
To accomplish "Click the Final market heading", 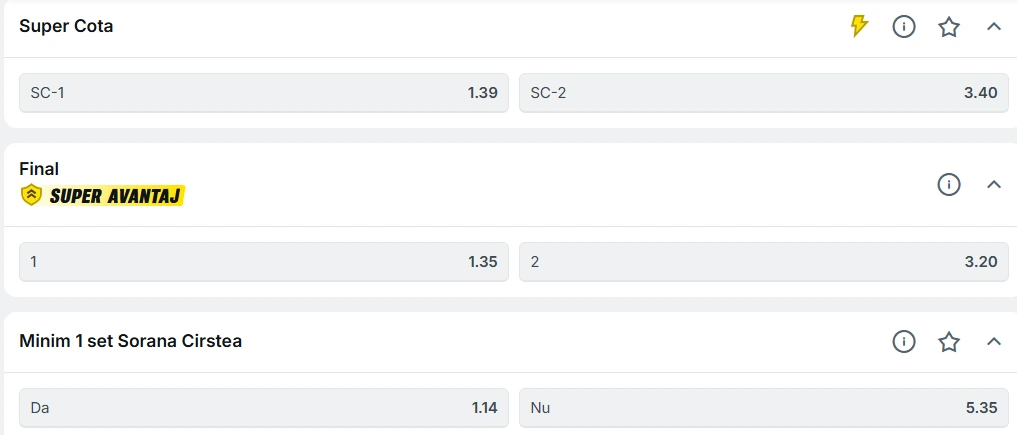I will click(39, 169).
